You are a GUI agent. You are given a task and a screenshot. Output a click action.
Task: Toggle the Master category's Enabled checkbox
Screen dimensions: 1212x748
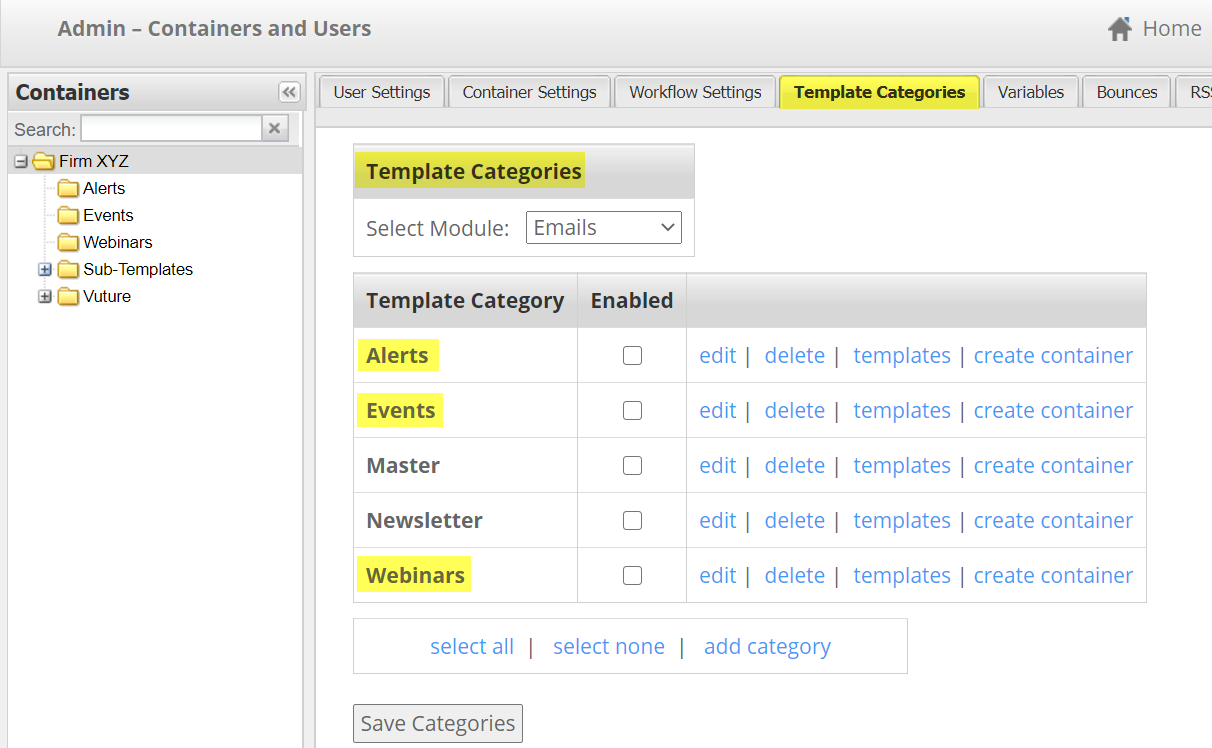(x=632, y=465)
